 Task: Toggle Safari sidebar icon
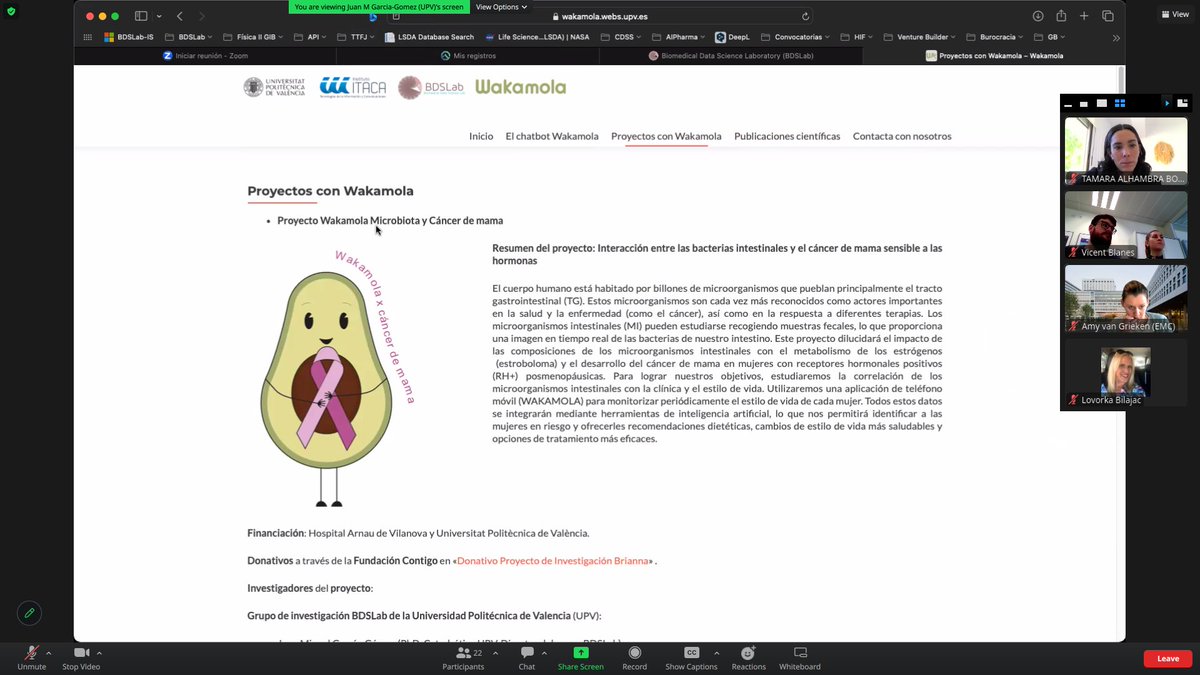[141, 16]
